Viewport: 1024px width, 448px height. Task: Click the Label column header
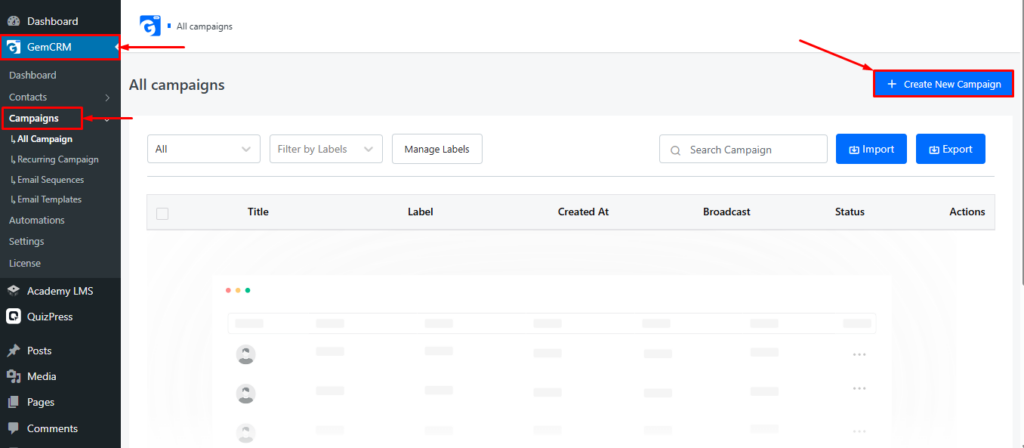(x=421, y=212)
